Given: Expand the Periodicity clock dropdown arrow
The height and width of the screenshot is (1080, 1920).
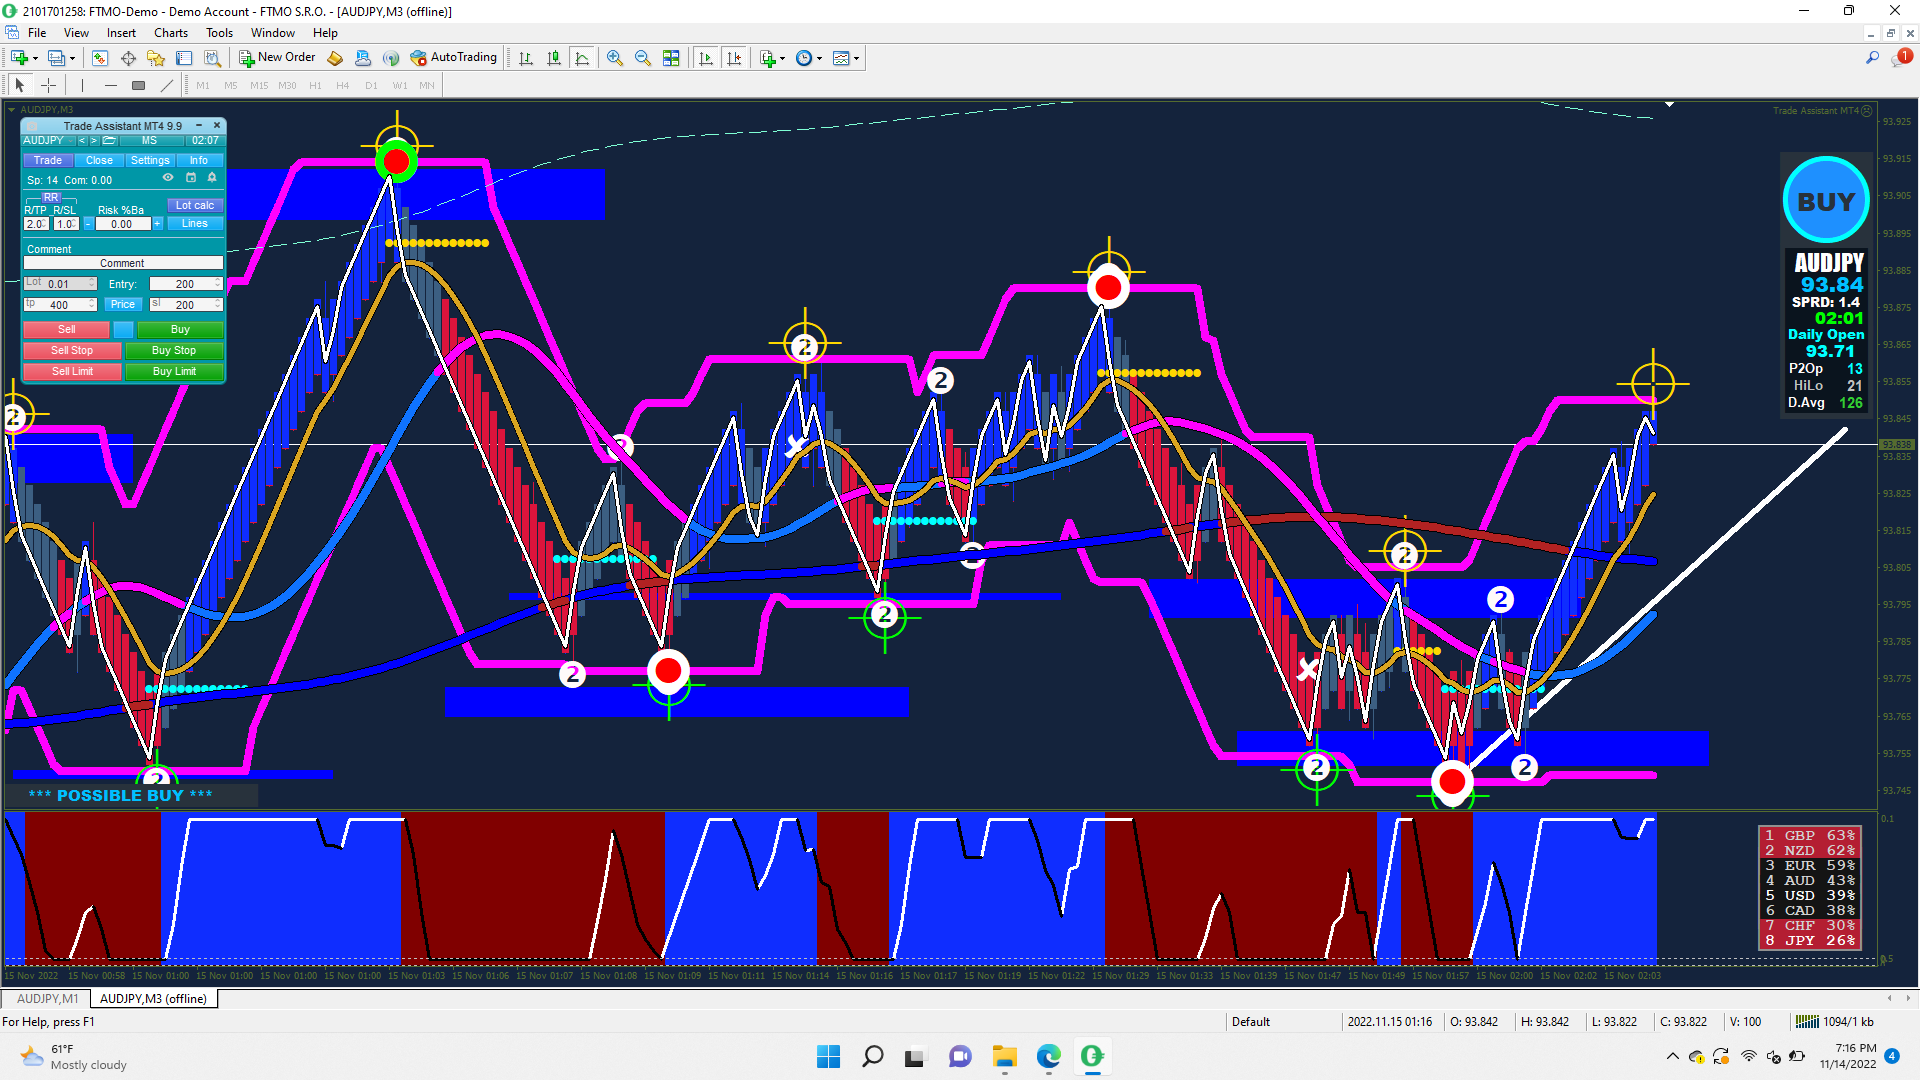Looking at the screenshot, I should point(820,58).
